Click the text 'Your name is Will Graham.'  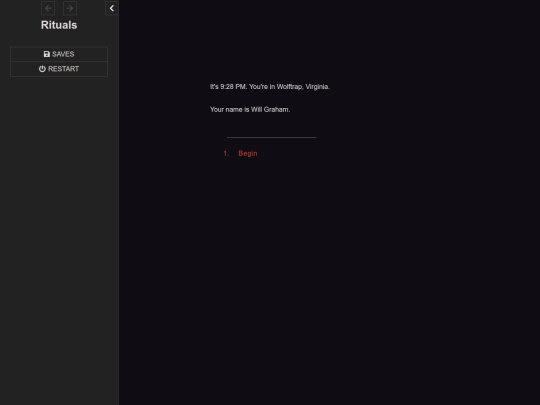pos(250,110)
